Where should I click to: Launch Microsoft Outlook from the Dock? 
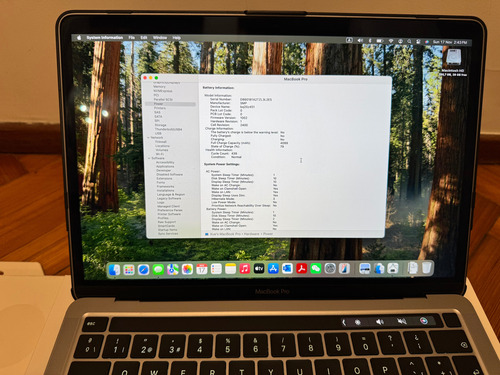click(287, 268)
